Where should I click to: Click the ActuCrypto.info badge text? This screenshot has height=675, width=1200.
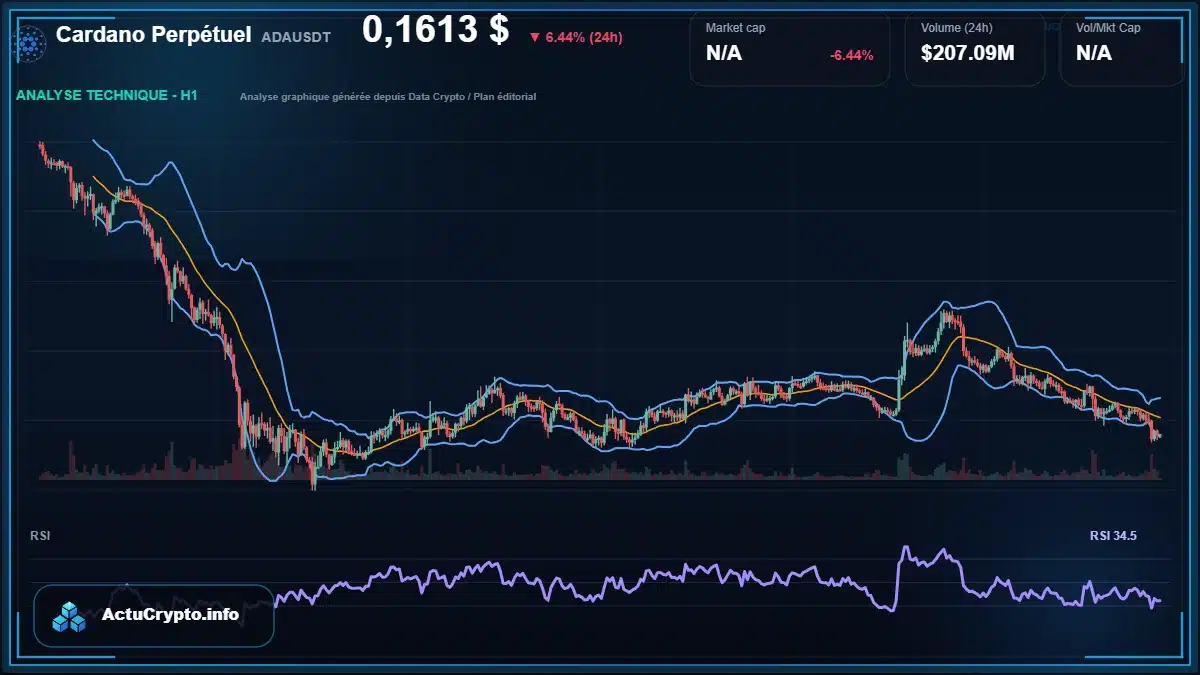pyautogui.click(x=170, y=615)
